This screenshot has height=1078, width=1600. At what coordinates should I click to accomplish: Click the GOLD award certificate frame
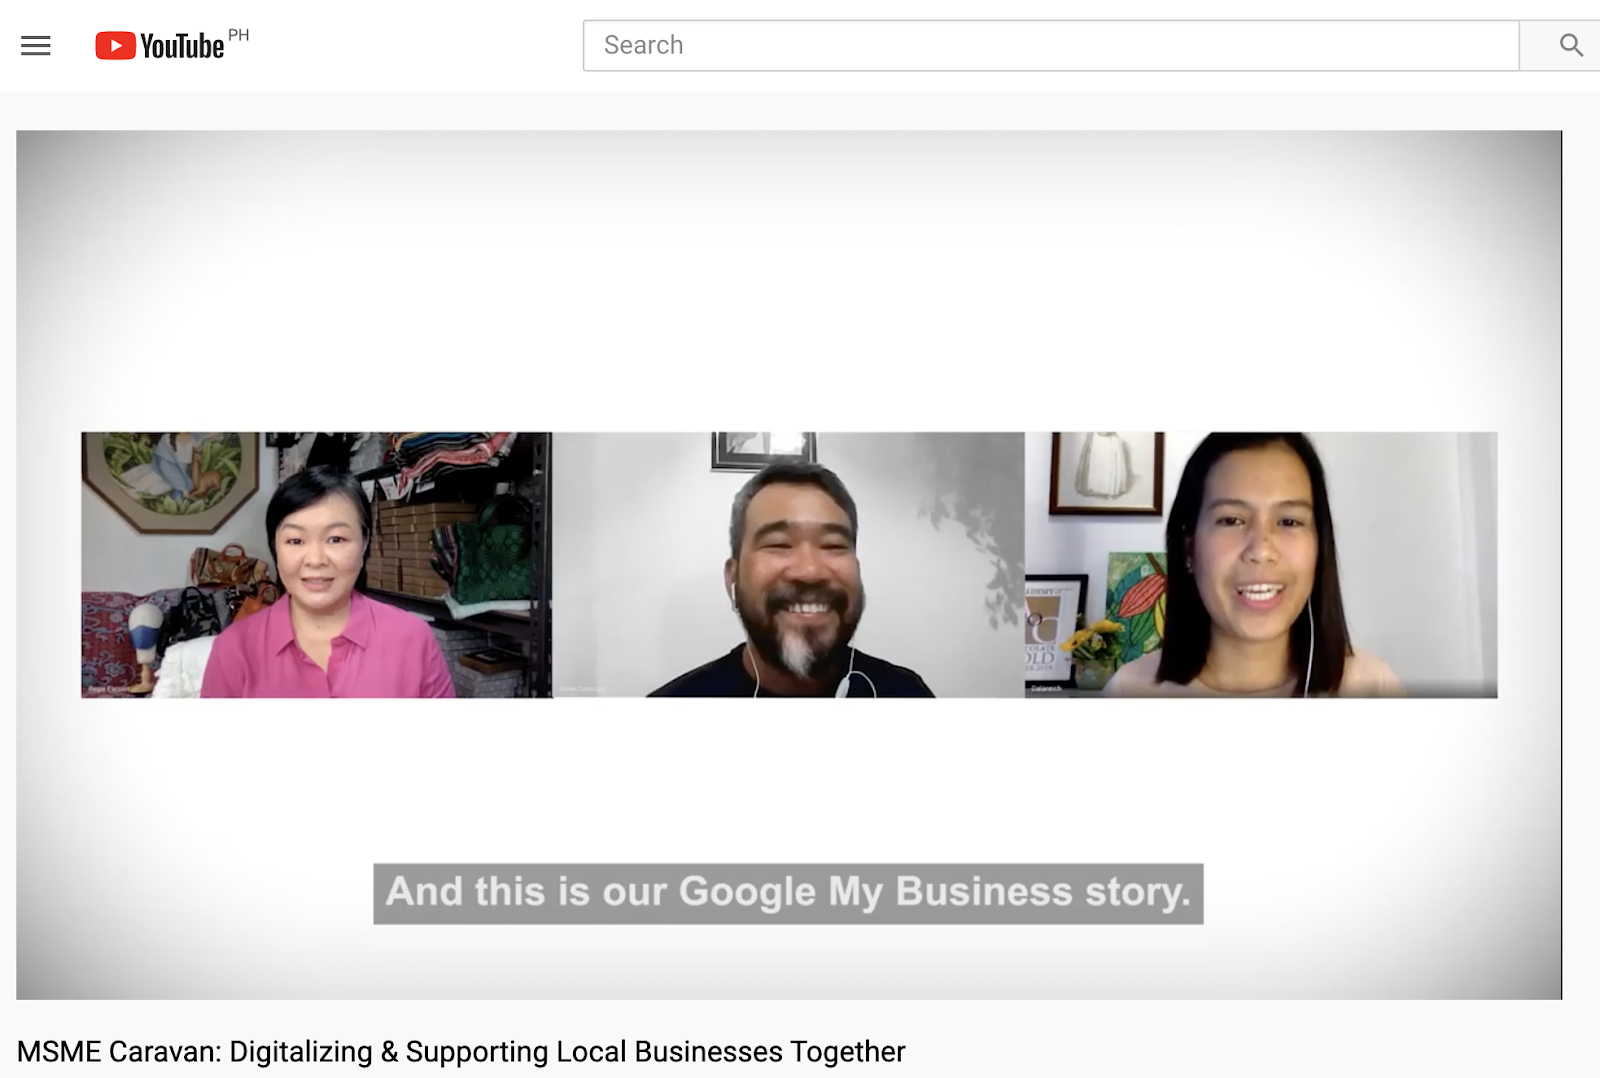tap(1050, 628)
